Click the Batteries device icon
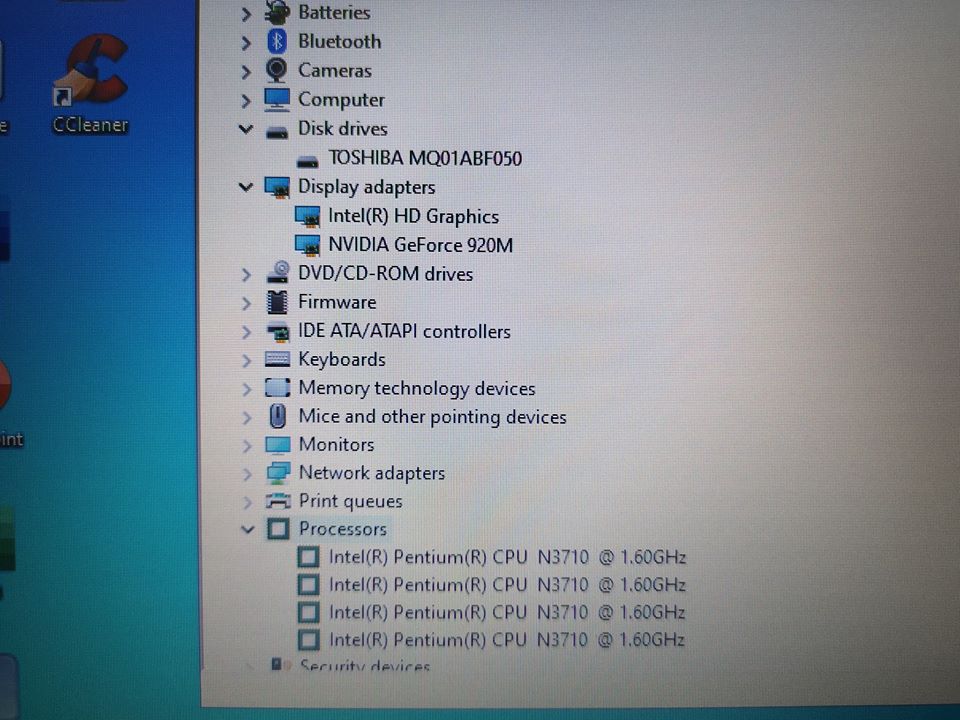 pyautogui.click(x=277, y=12)
